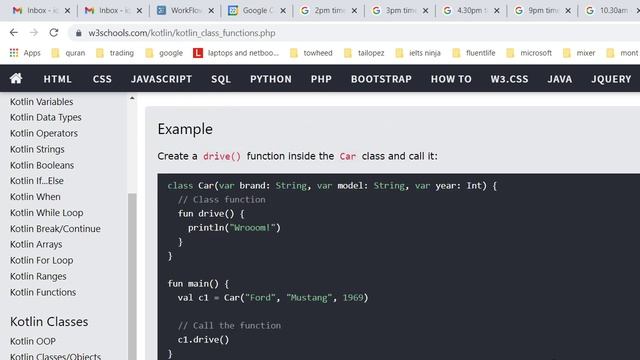Open Kotlin Booleans in sidebar

[42, 165]
